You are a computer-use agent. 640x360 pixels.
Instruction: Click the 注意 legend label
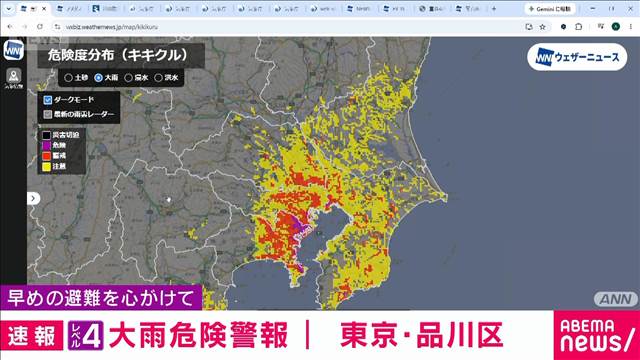[x=59, y=167]
